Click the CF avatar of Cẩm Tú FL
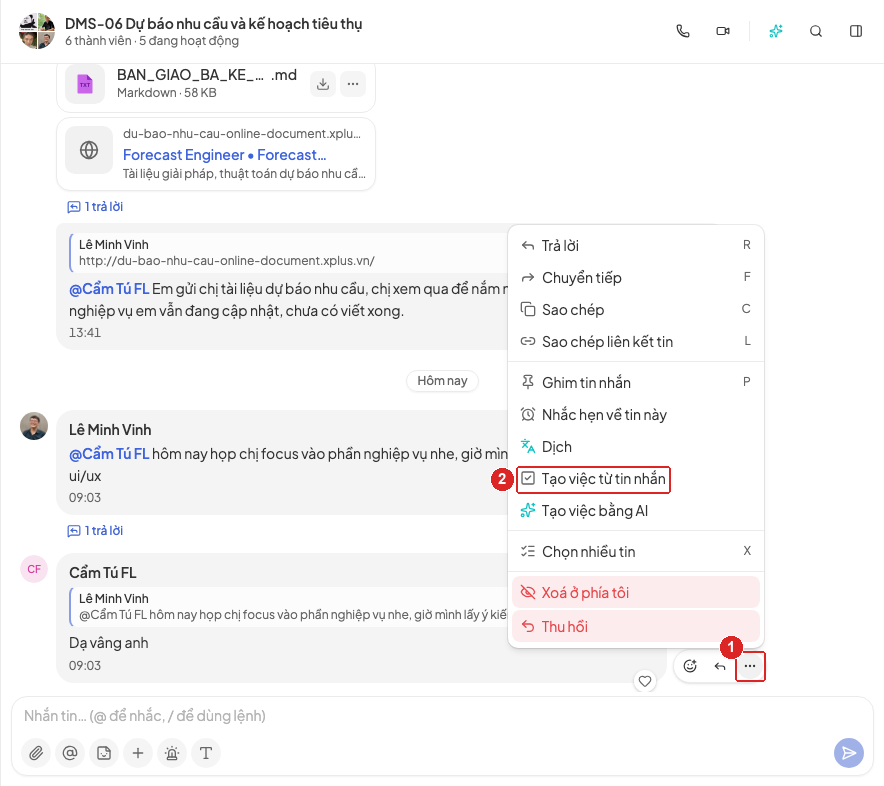Viewport: 884px width, 786px height. pyautogui.click(x=34, y=569)
